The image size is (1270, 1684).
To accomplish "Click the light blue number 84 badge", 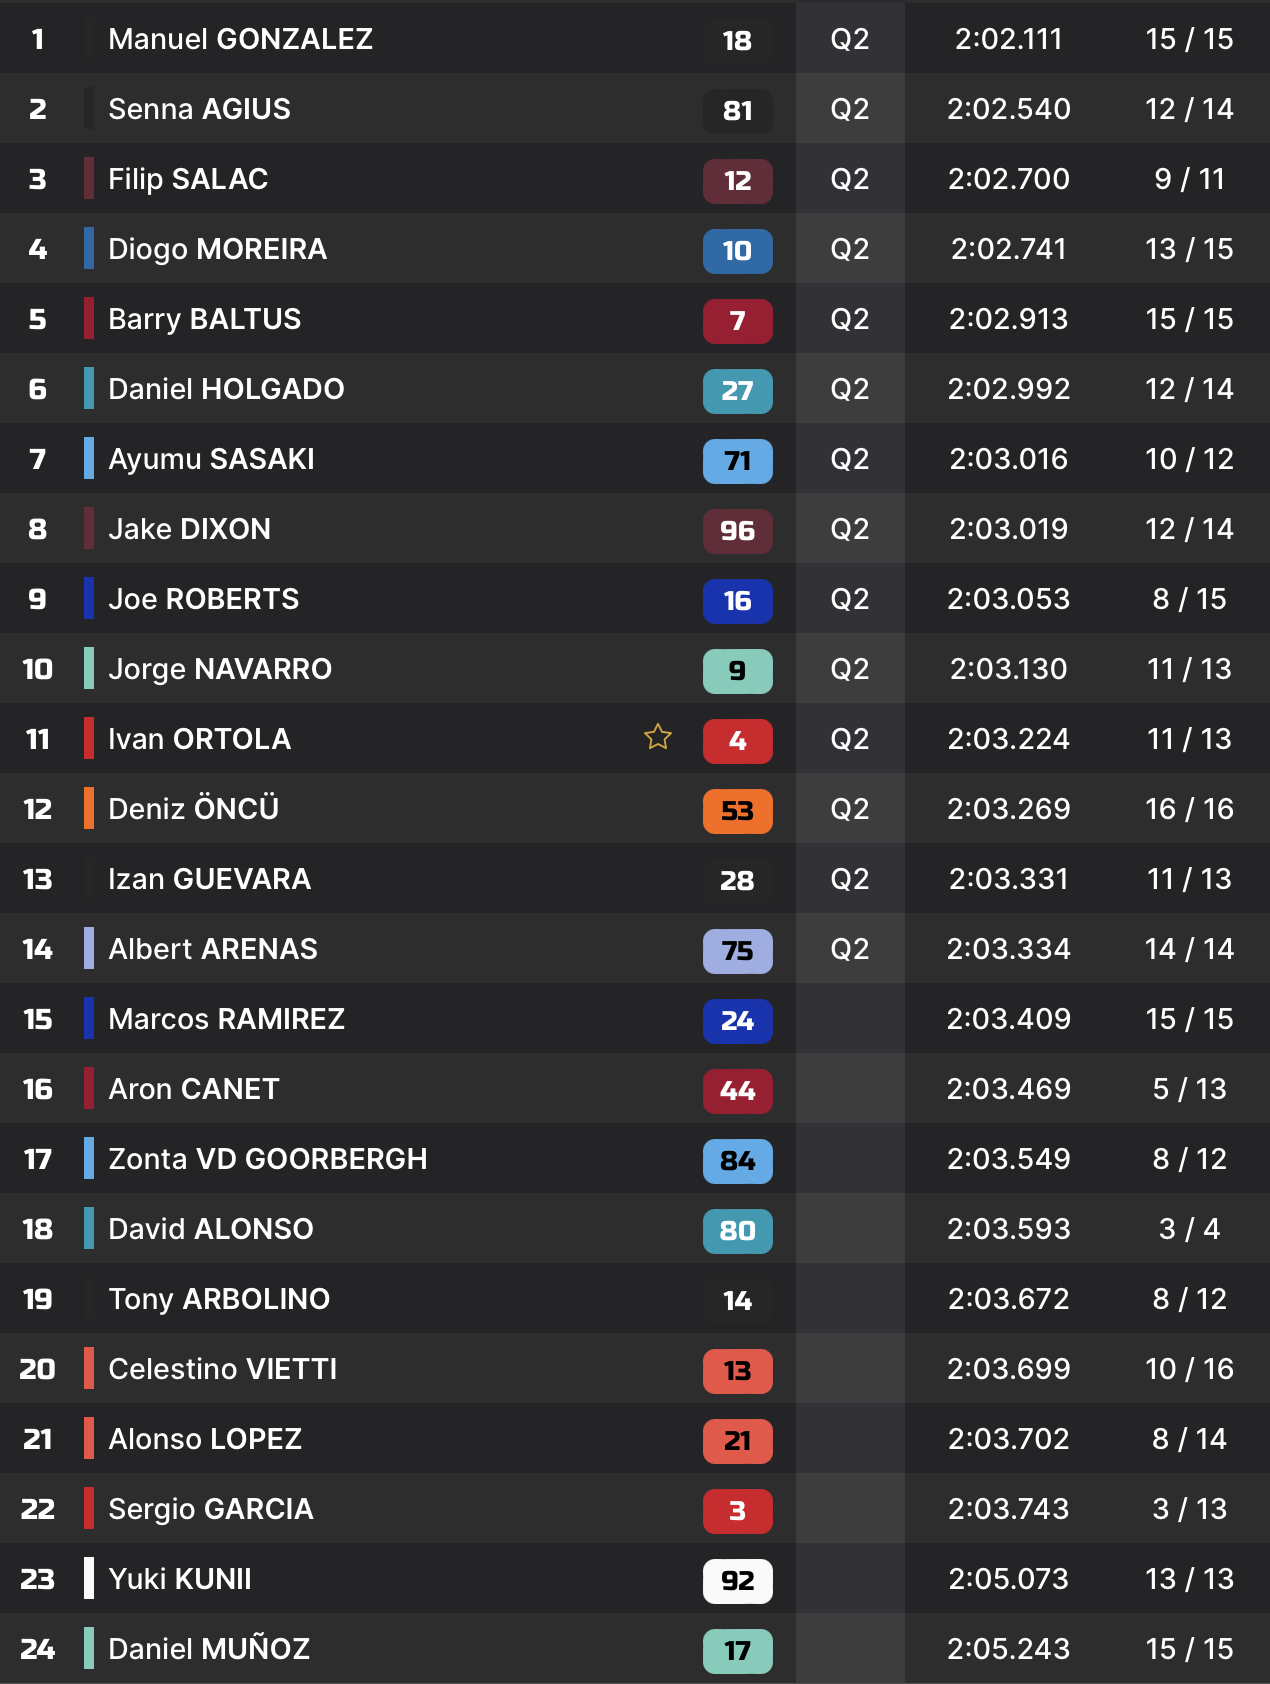I will [x=737, y=1161].
